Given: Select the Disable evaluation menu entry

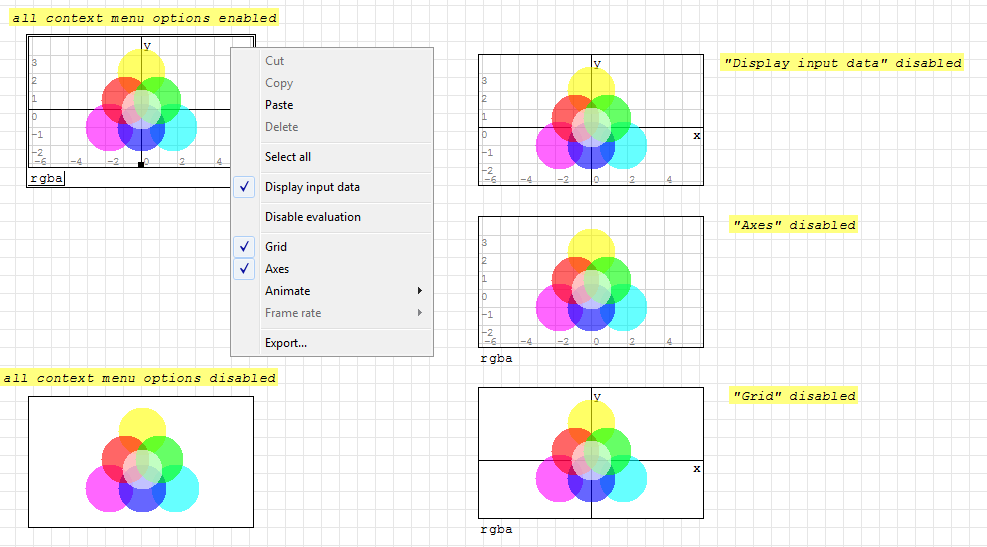Looking at the screenshot, I should pos(312,217).
